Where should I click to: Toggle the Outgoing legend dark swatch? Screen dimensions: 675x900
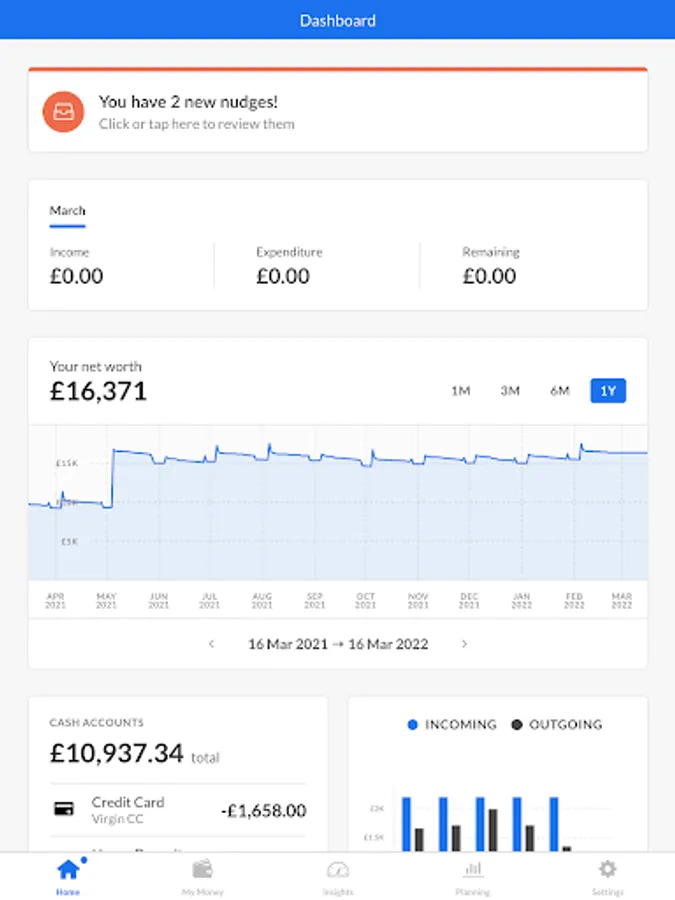click(x=517, y=724)
